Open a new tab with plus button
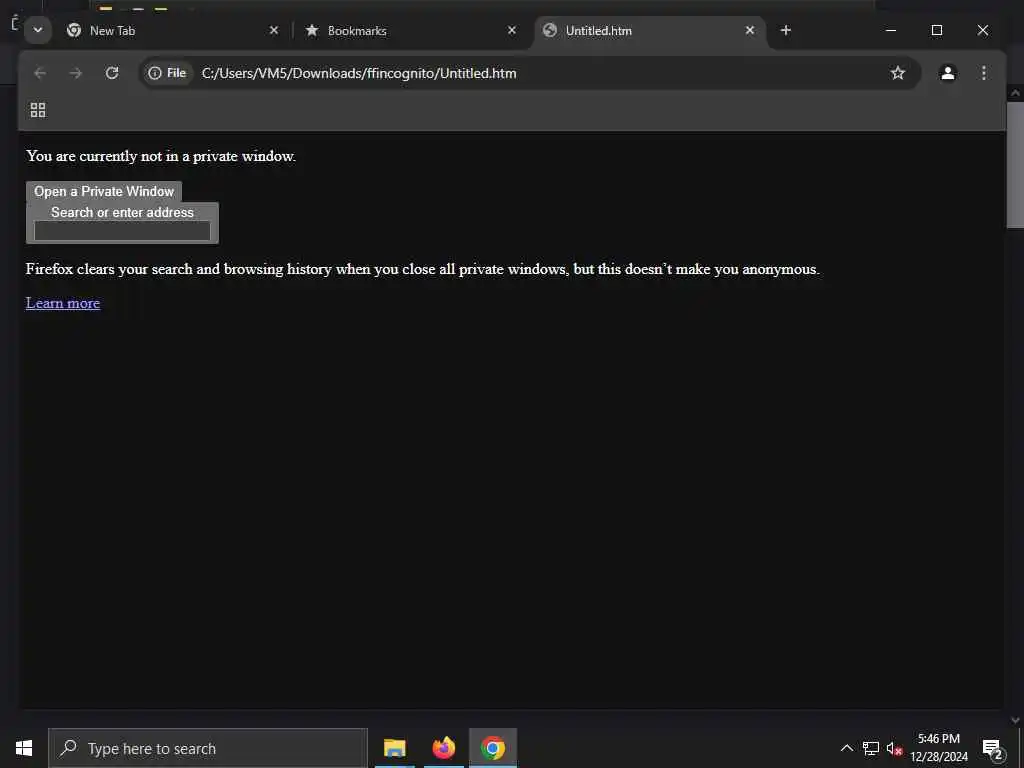This screenshot has width=1024, height=768. tap(786, 30)
